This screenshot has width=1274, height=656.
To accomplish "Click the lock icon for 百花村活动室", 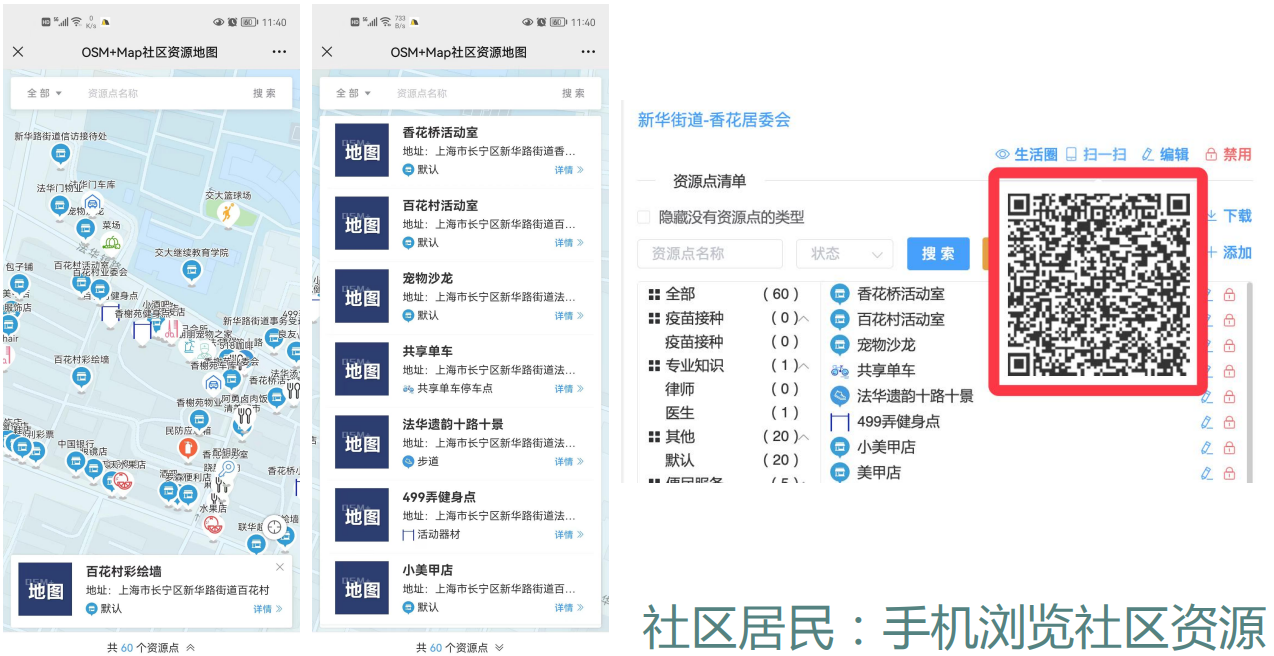I will (x=1229, y=320).
